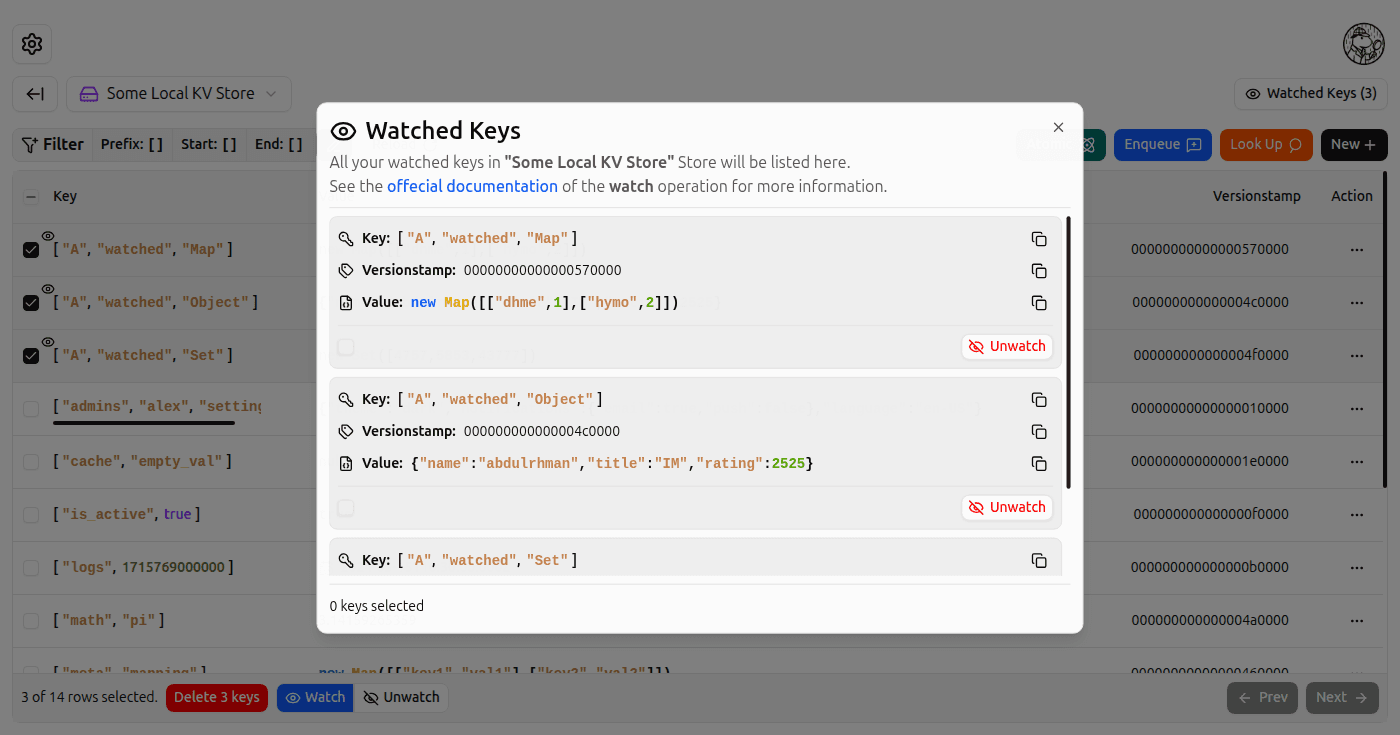Click the red Delete 3 keys button
The width and height of the screenshot is (1400, 735).
pos(217,697)
